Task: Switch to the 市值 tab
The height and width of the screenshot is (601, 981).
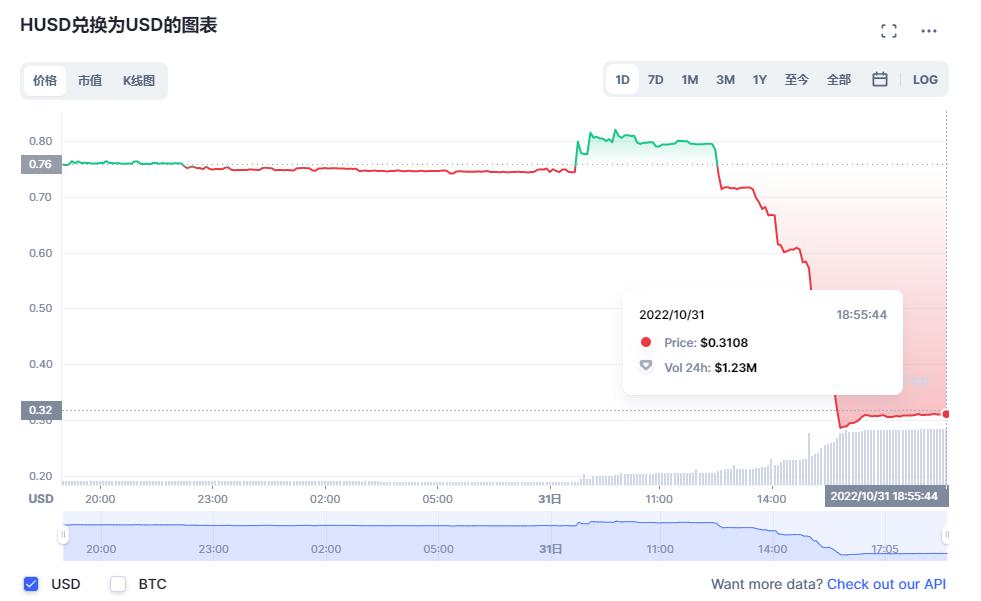Action: coord(90,80)
